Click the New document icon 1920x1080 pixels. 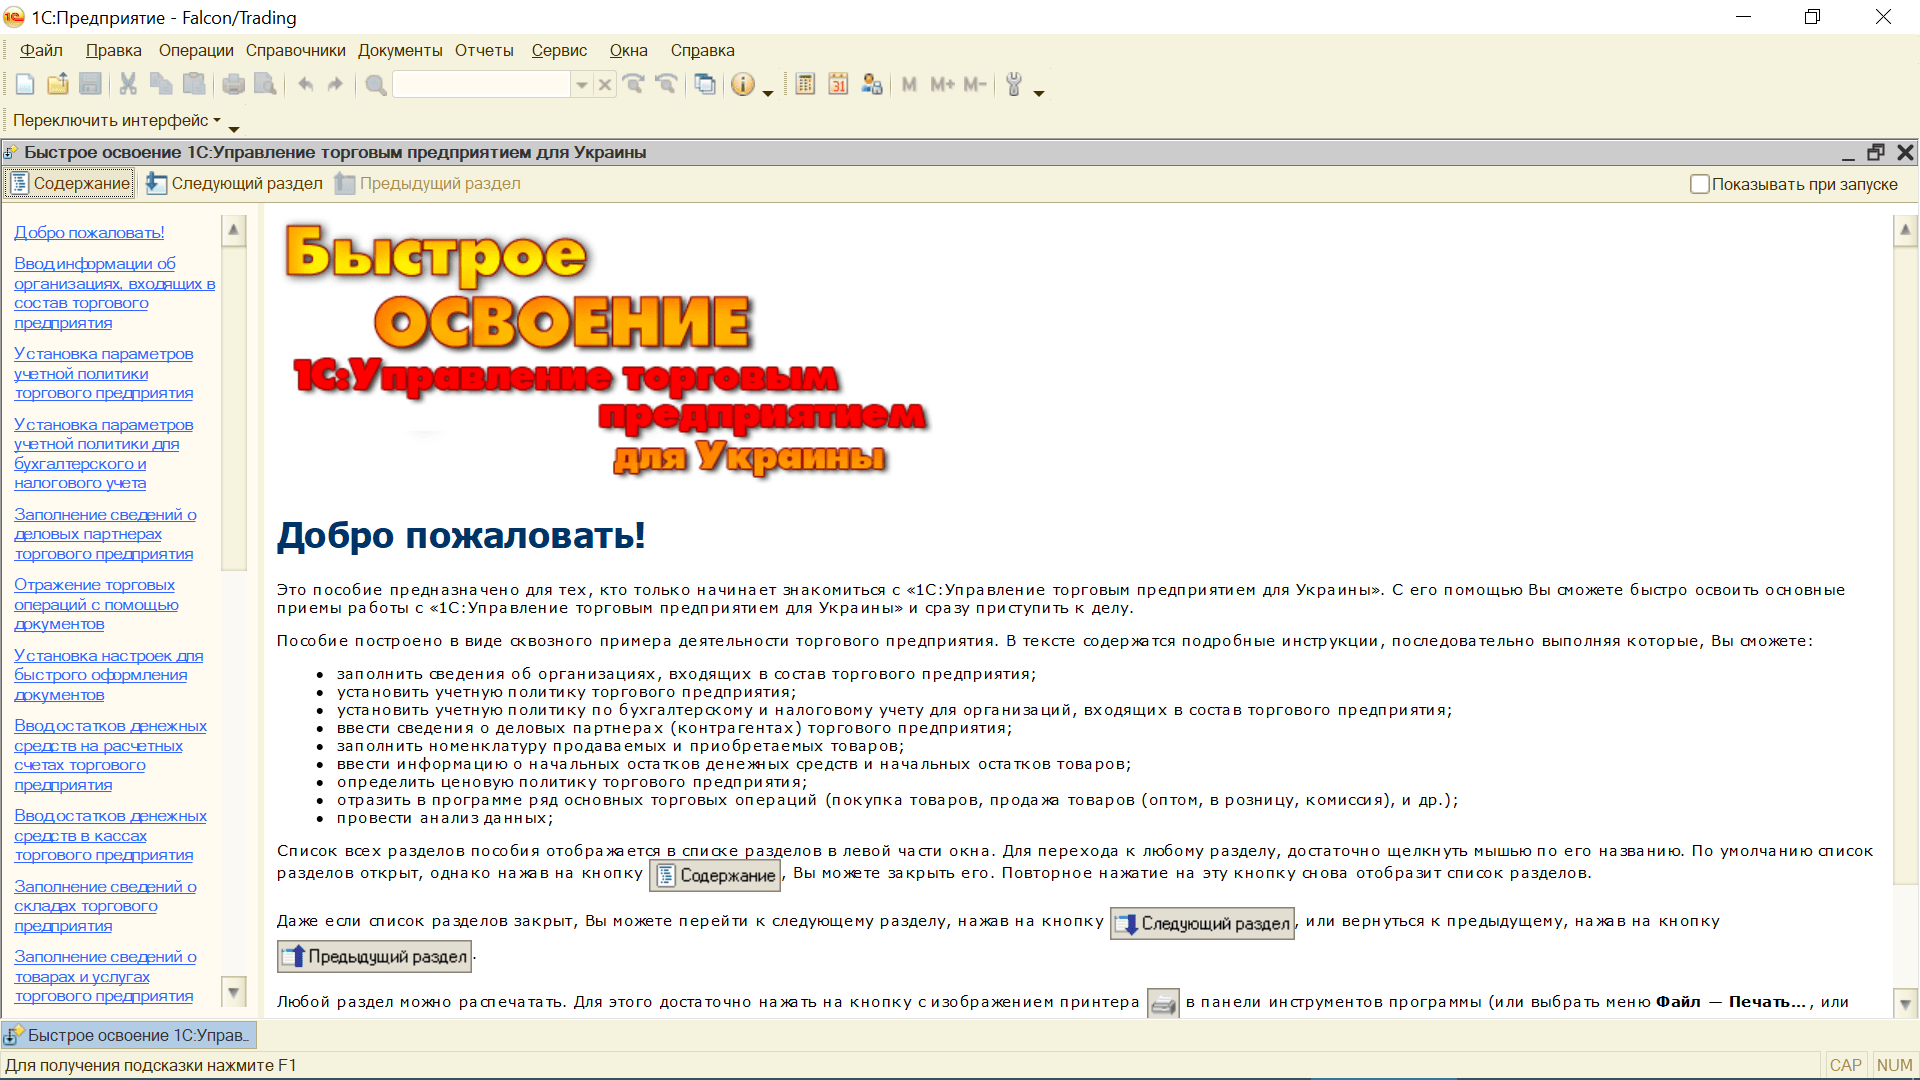pyautogui.click(x=25, y=85)
